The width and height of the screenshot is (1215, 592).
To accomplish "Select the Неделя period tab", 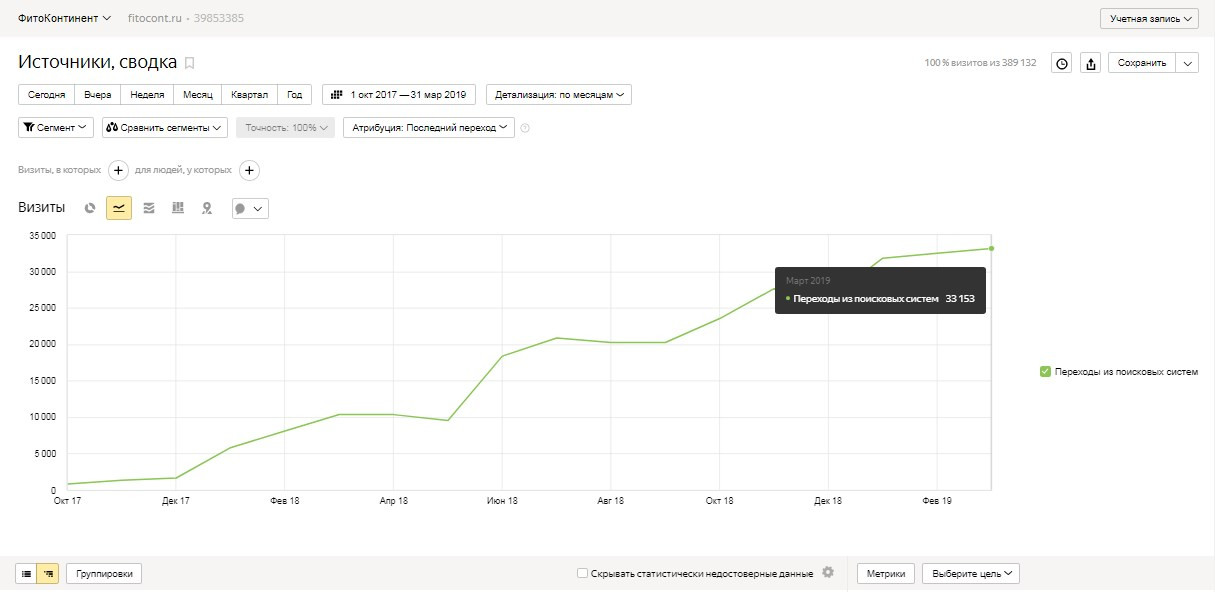I will (147, 95).
